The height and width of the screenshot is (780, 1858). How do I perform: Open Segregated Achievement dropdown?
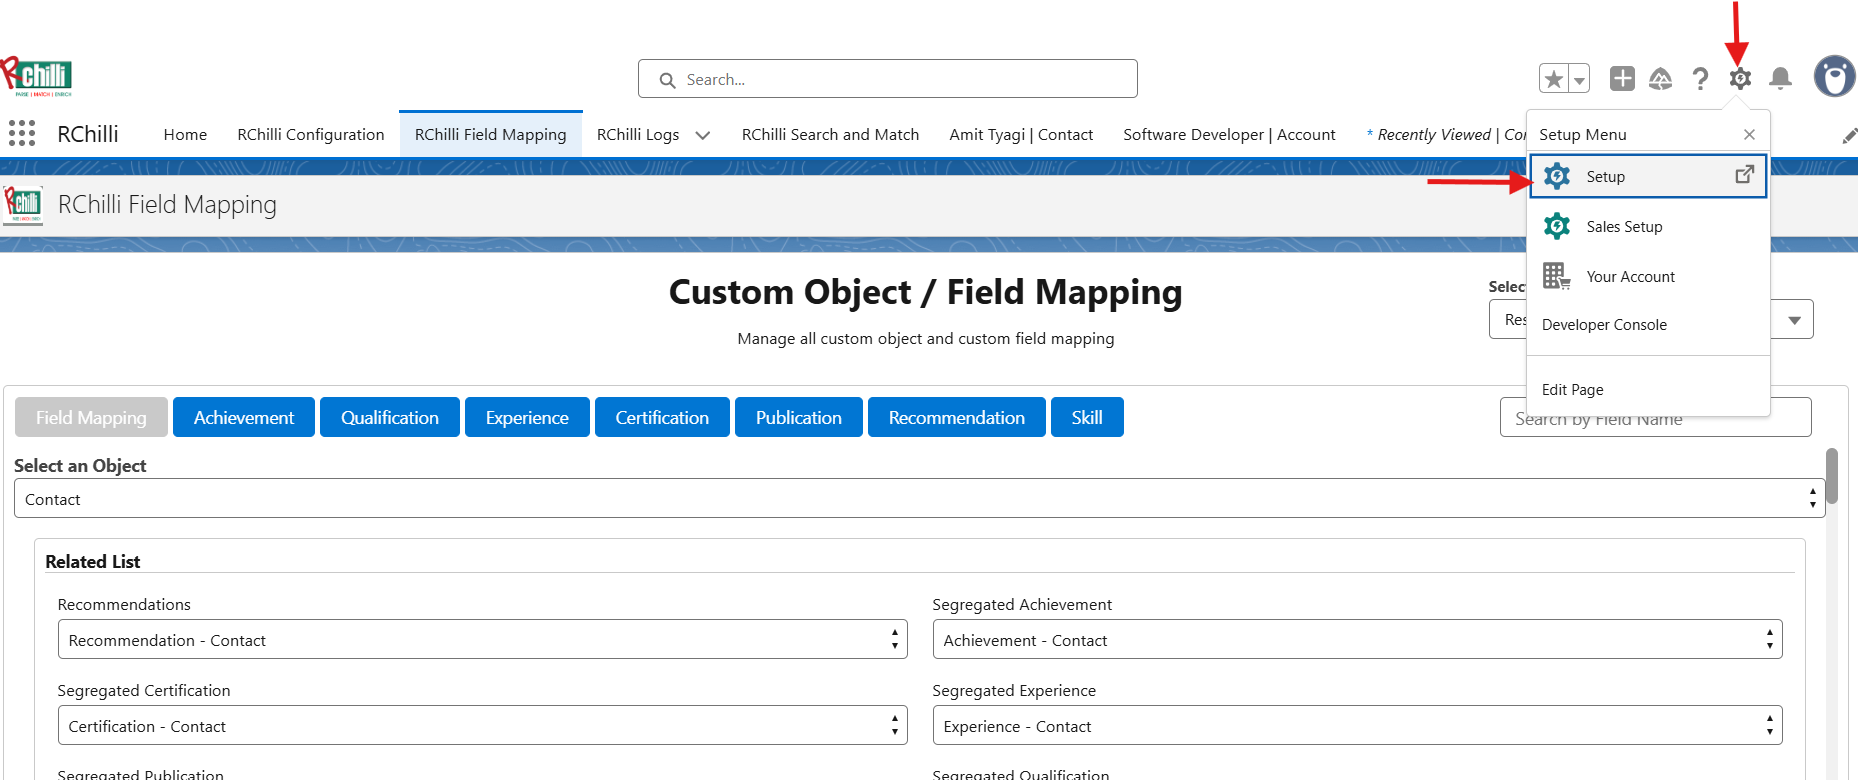1357,639
